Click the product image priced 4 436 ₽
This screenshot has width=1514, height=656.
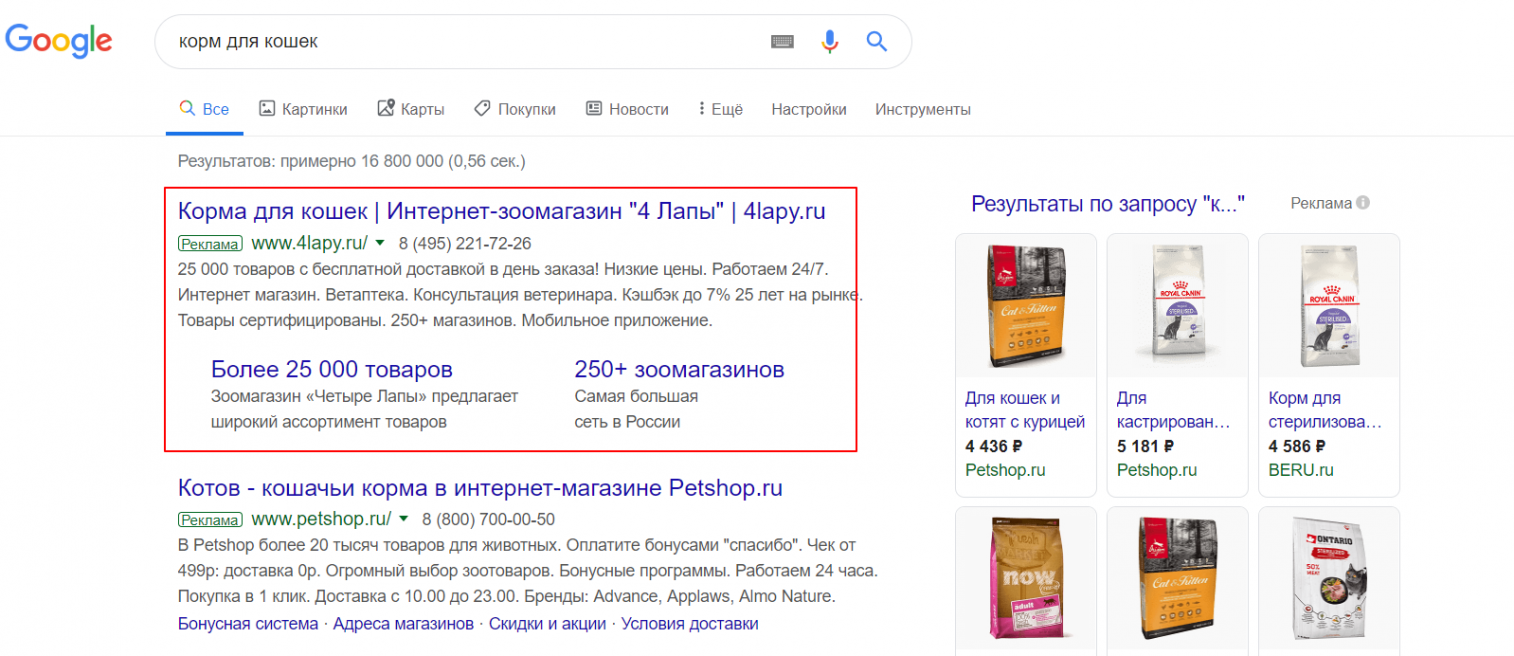1026,306
